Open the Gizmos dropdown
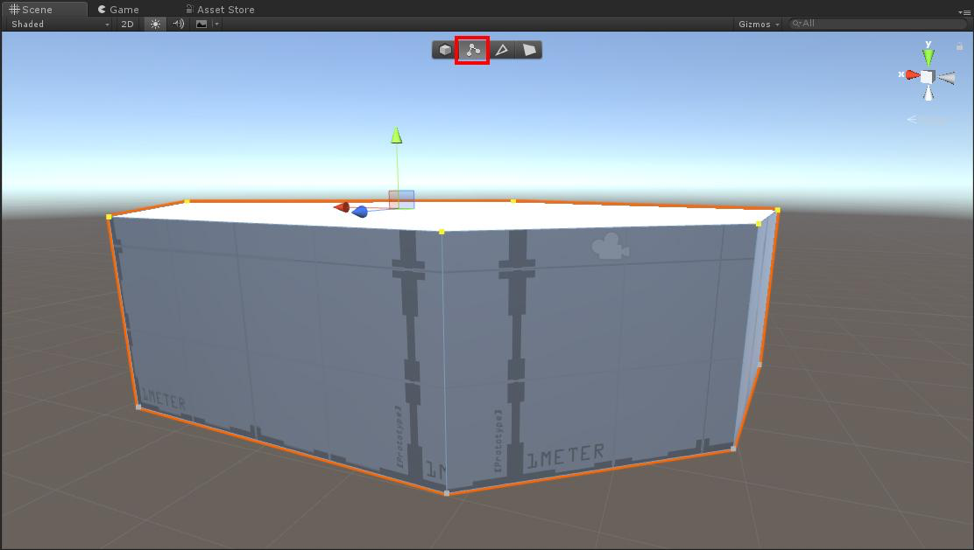This screenshot has height=550, width=974. 758,24
